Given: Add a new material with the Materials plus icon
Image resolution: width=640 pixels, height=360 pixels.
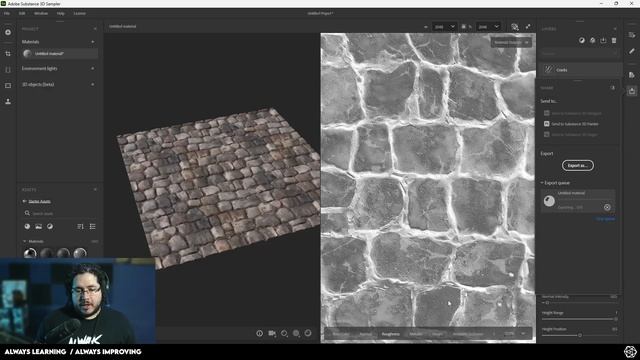Looking at the screenshot, I should point(93,42).
